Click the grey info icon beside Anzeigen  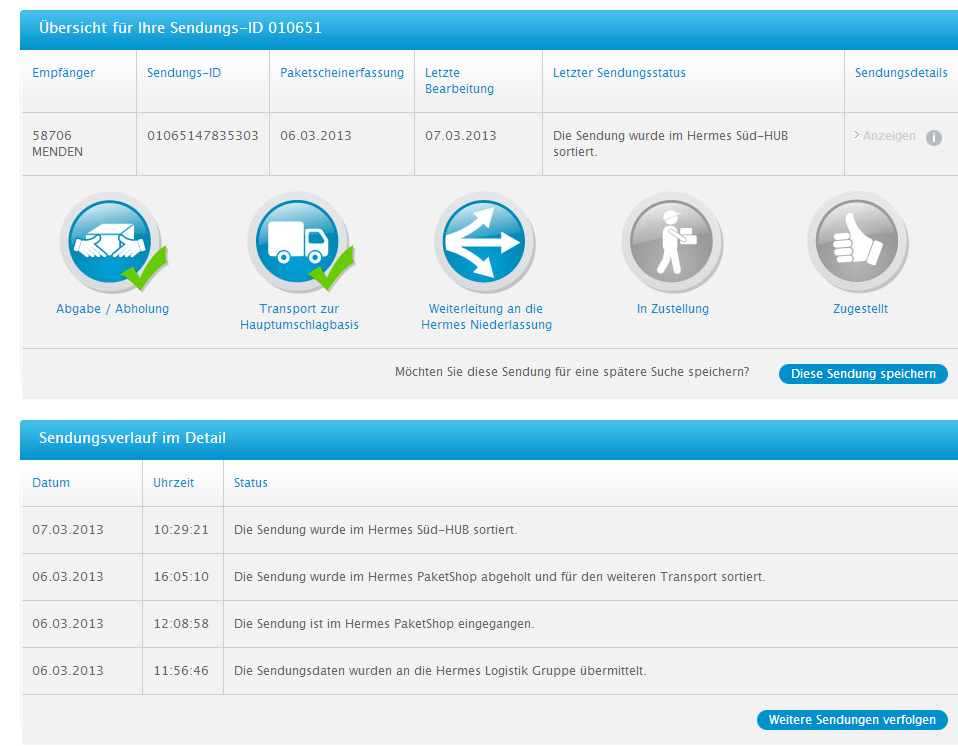click(933, 138)
